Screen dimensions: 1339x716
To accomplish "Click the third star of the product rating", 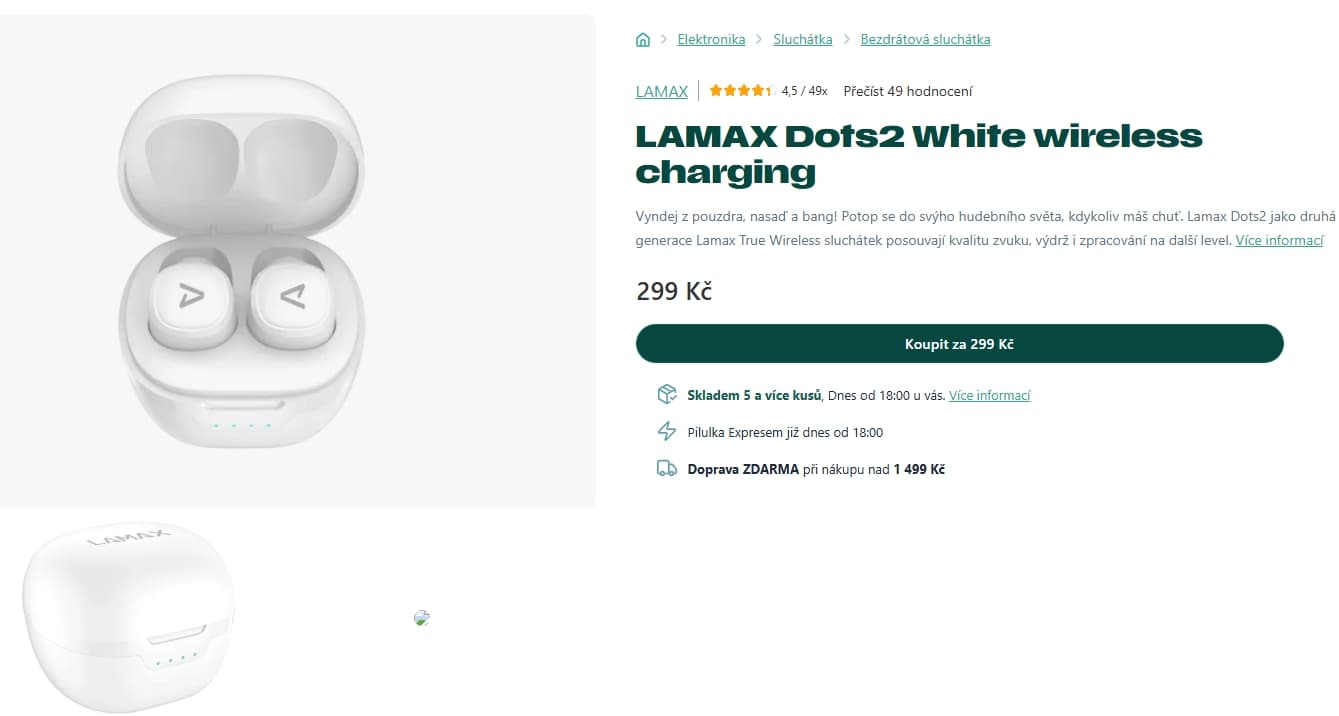I will (743, 89).
